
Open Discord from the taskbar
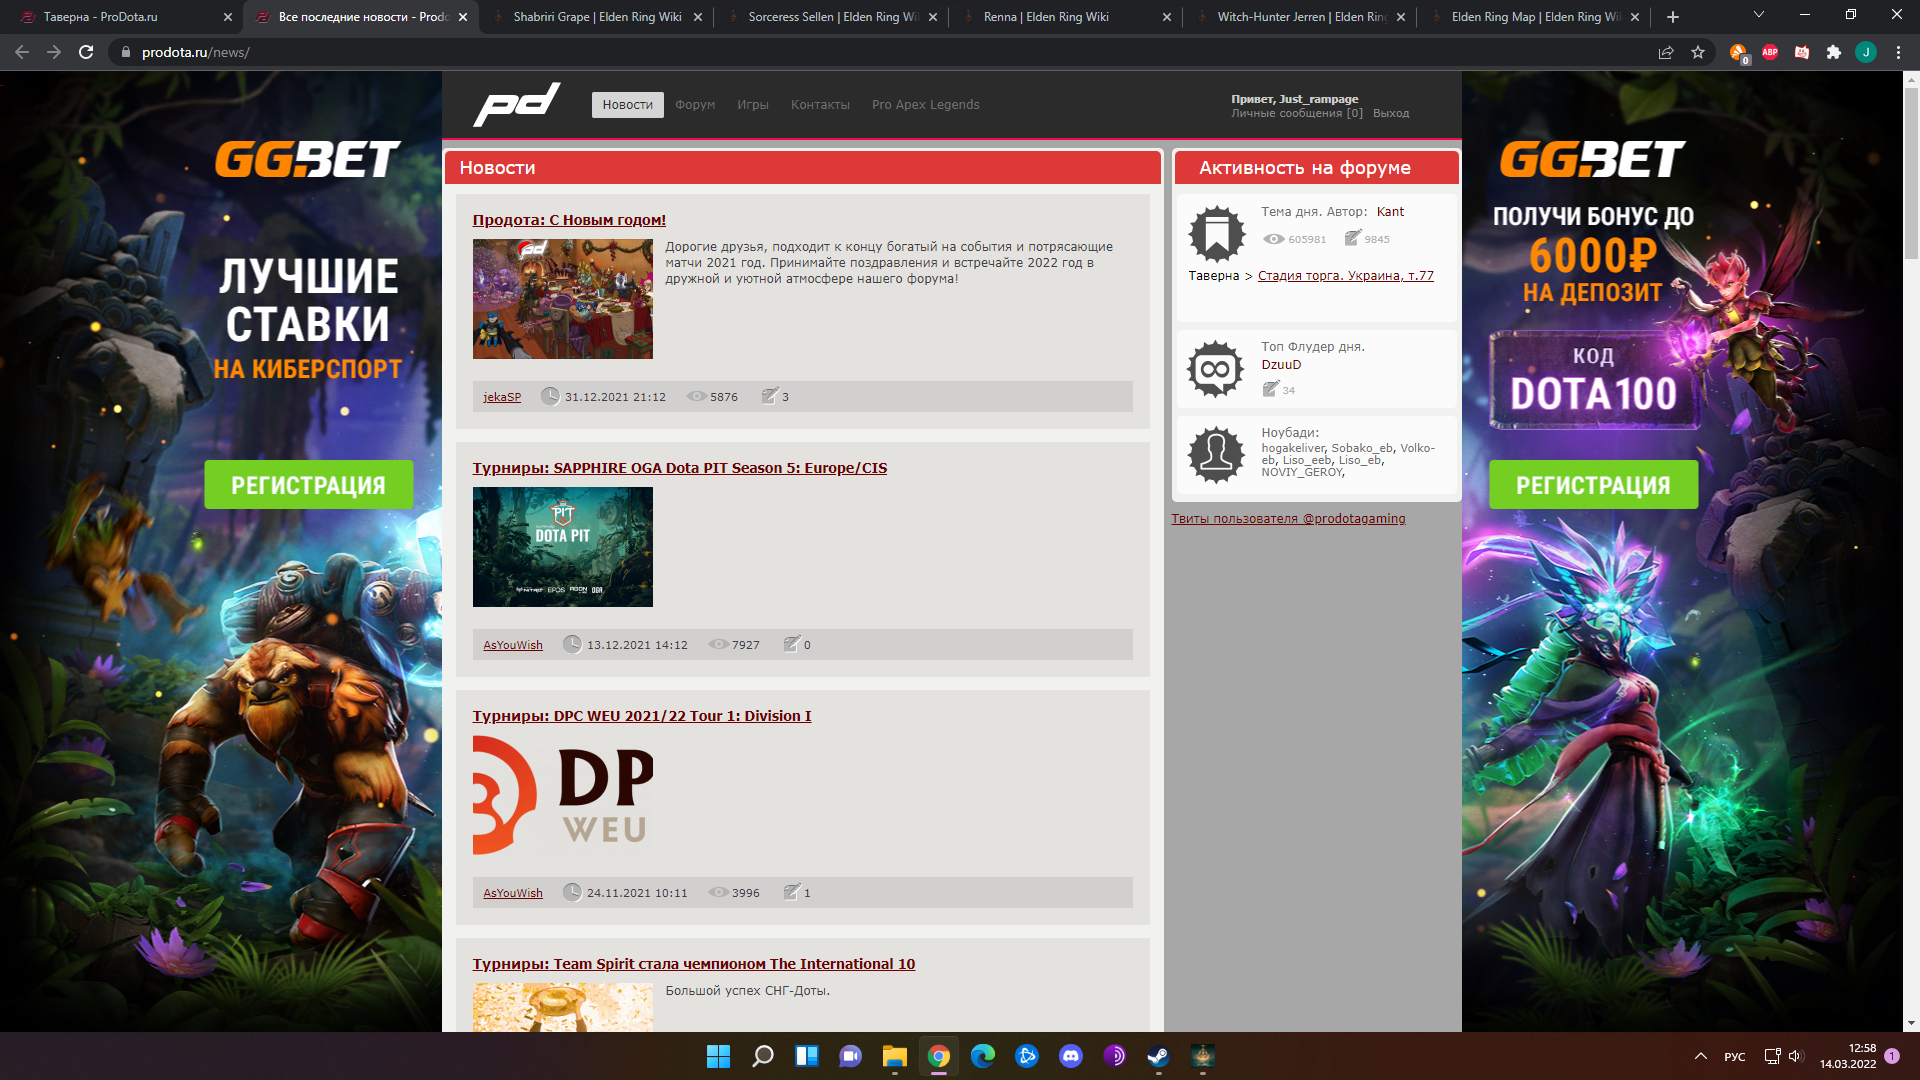(x=1070, y=1057)
